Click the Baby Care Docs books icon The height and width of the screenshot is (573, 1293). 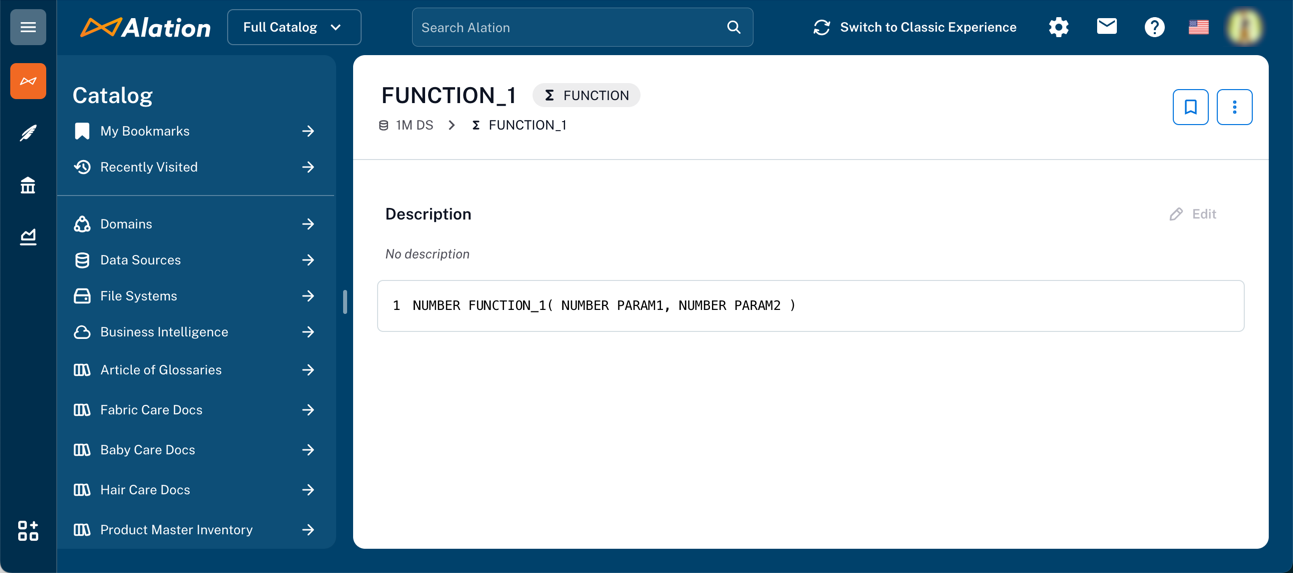(82, 450)
